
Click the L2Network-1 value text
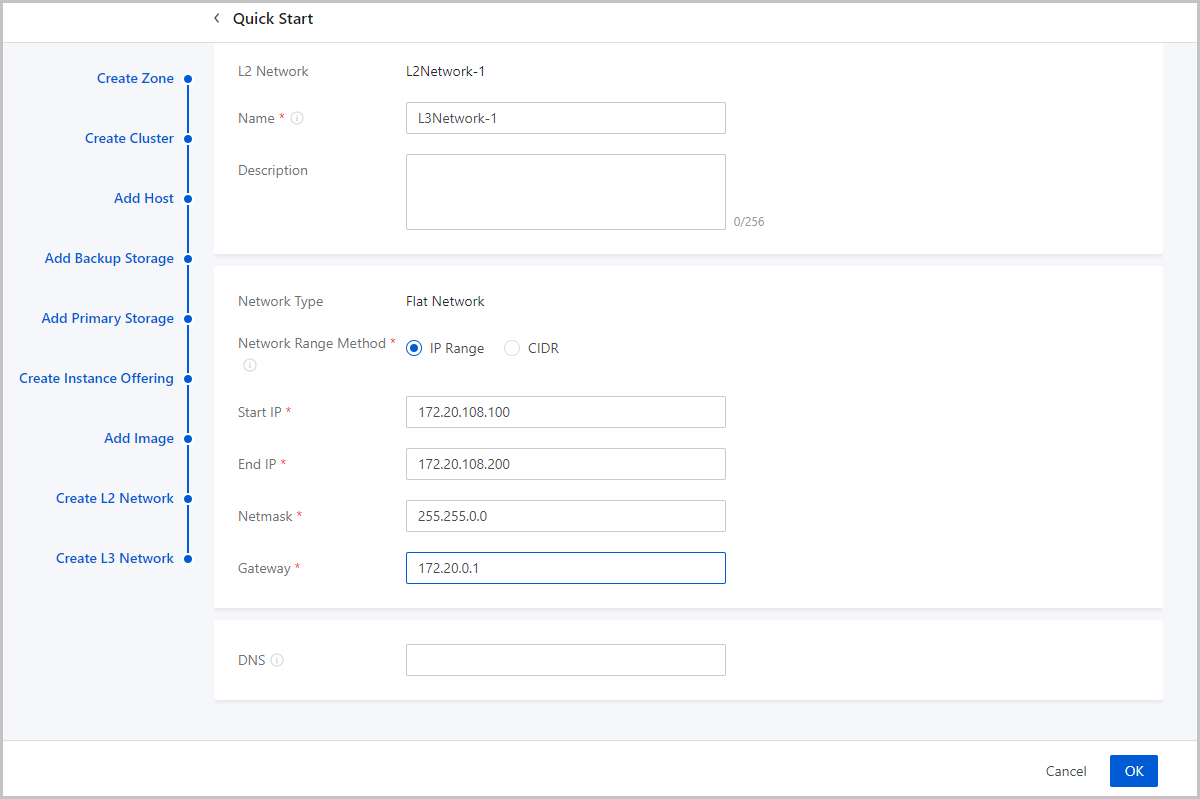point(445,71)
